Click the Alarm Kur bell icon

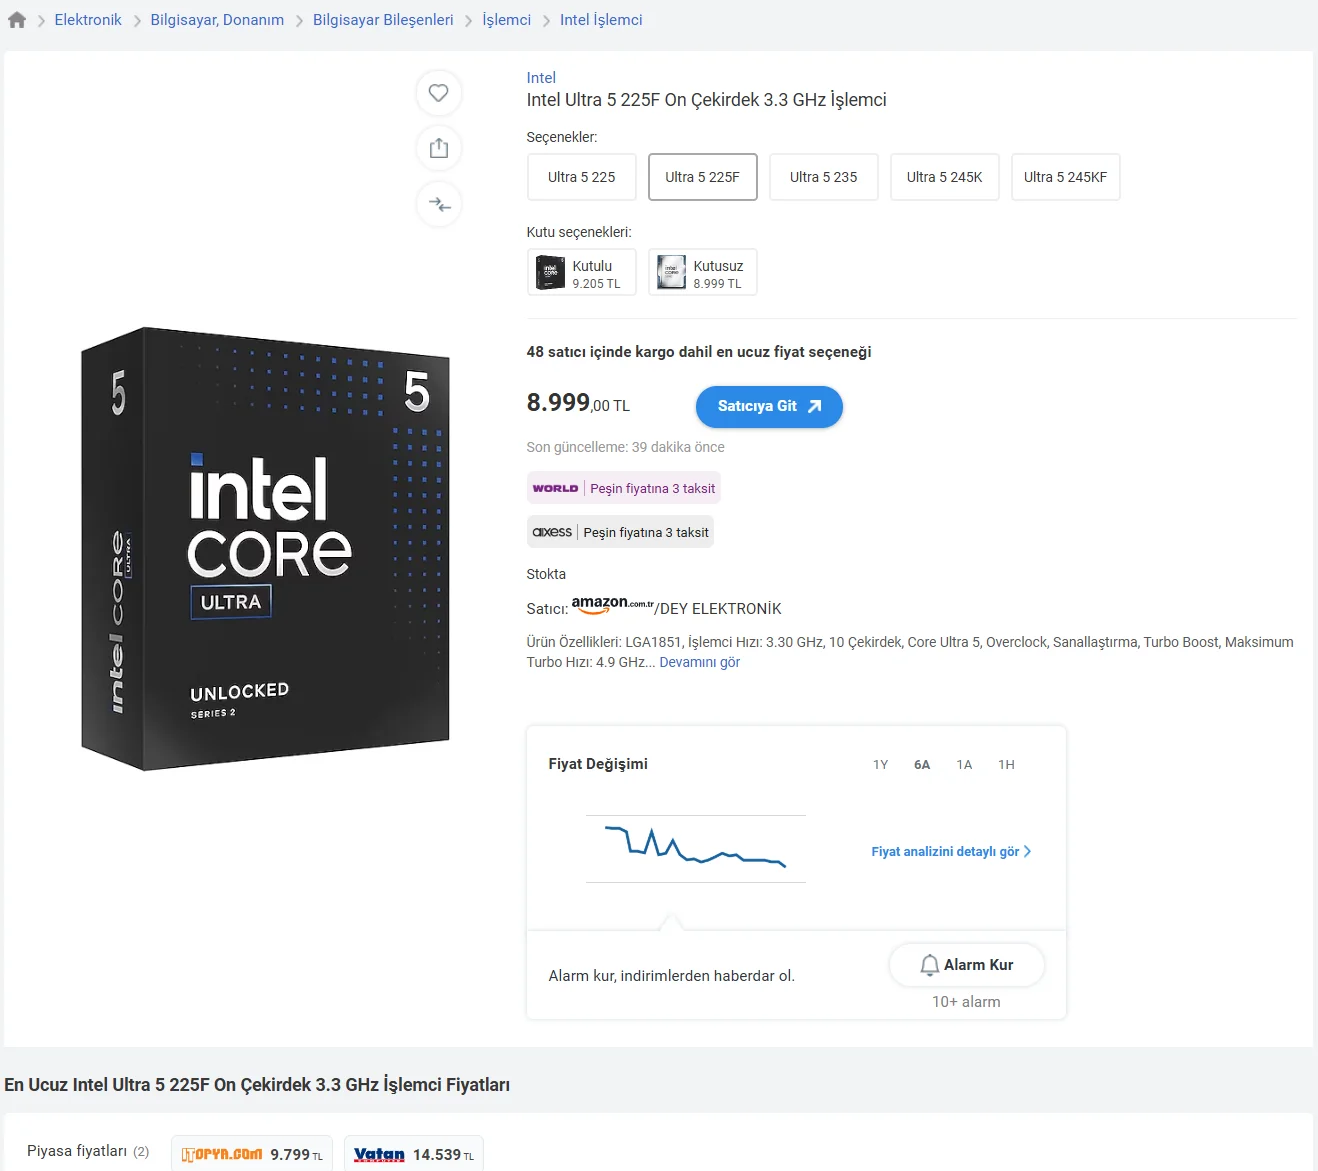click(x=929, y=965)
